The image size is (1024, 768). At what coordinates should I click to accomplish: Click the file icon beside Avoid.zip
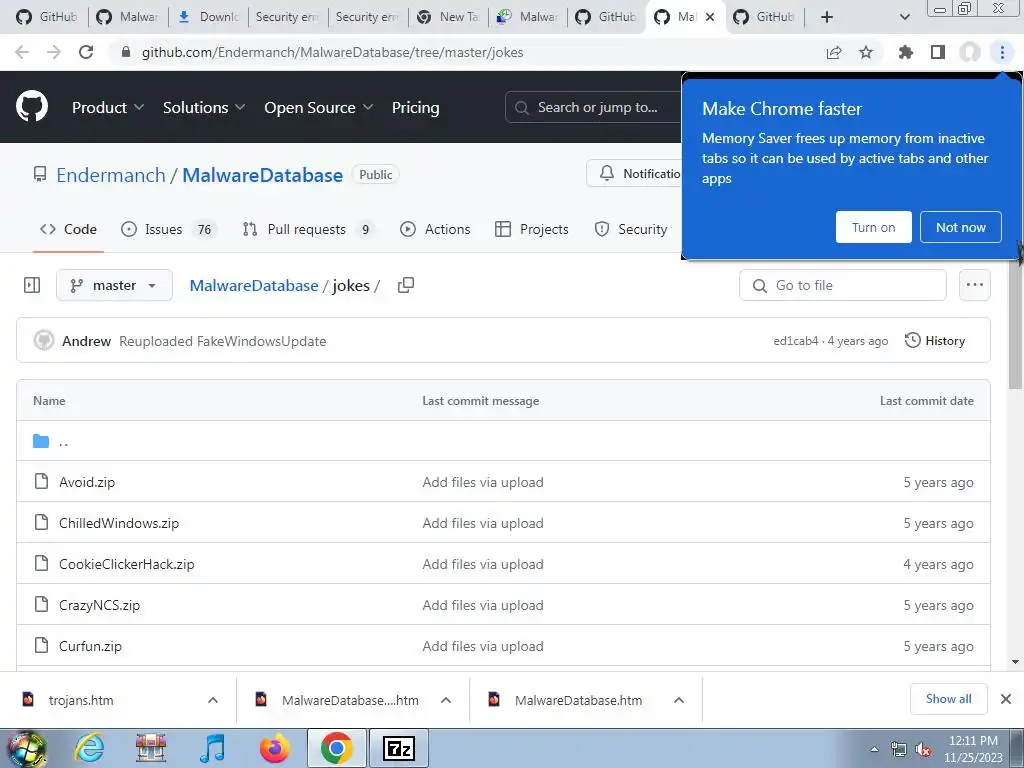[x=41, y=482]
